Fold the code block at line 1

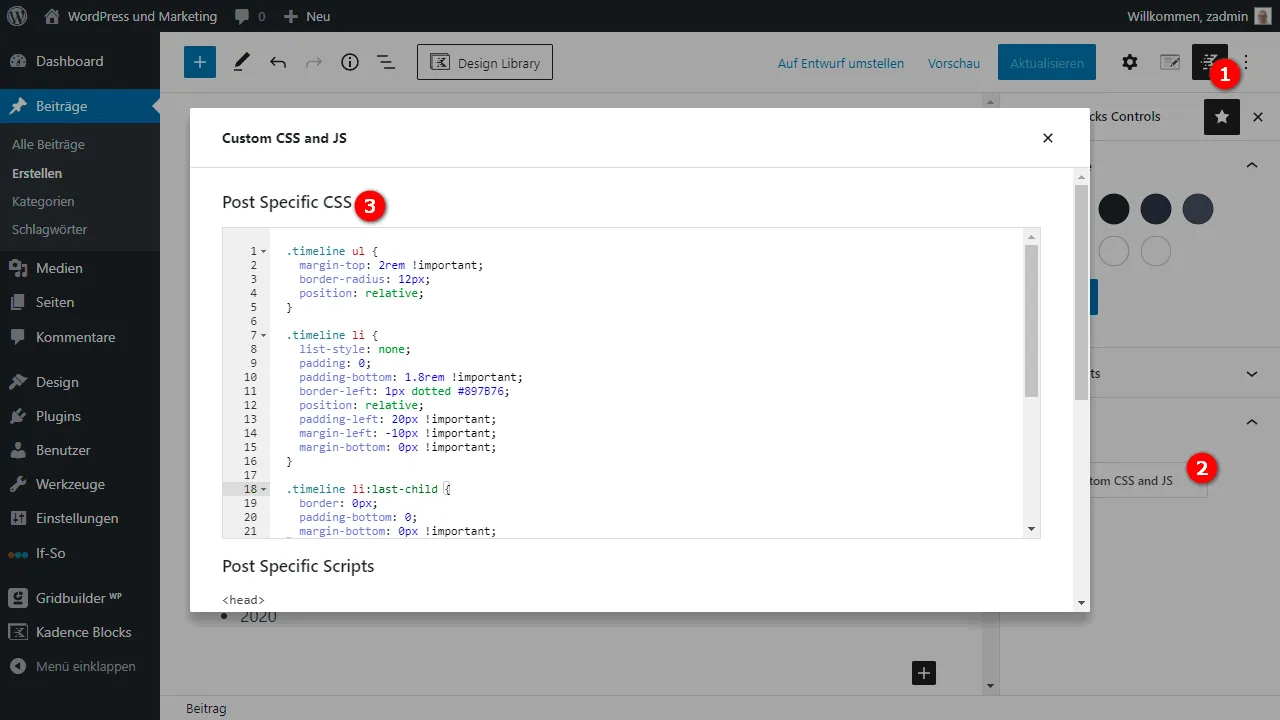click(264, 251)
